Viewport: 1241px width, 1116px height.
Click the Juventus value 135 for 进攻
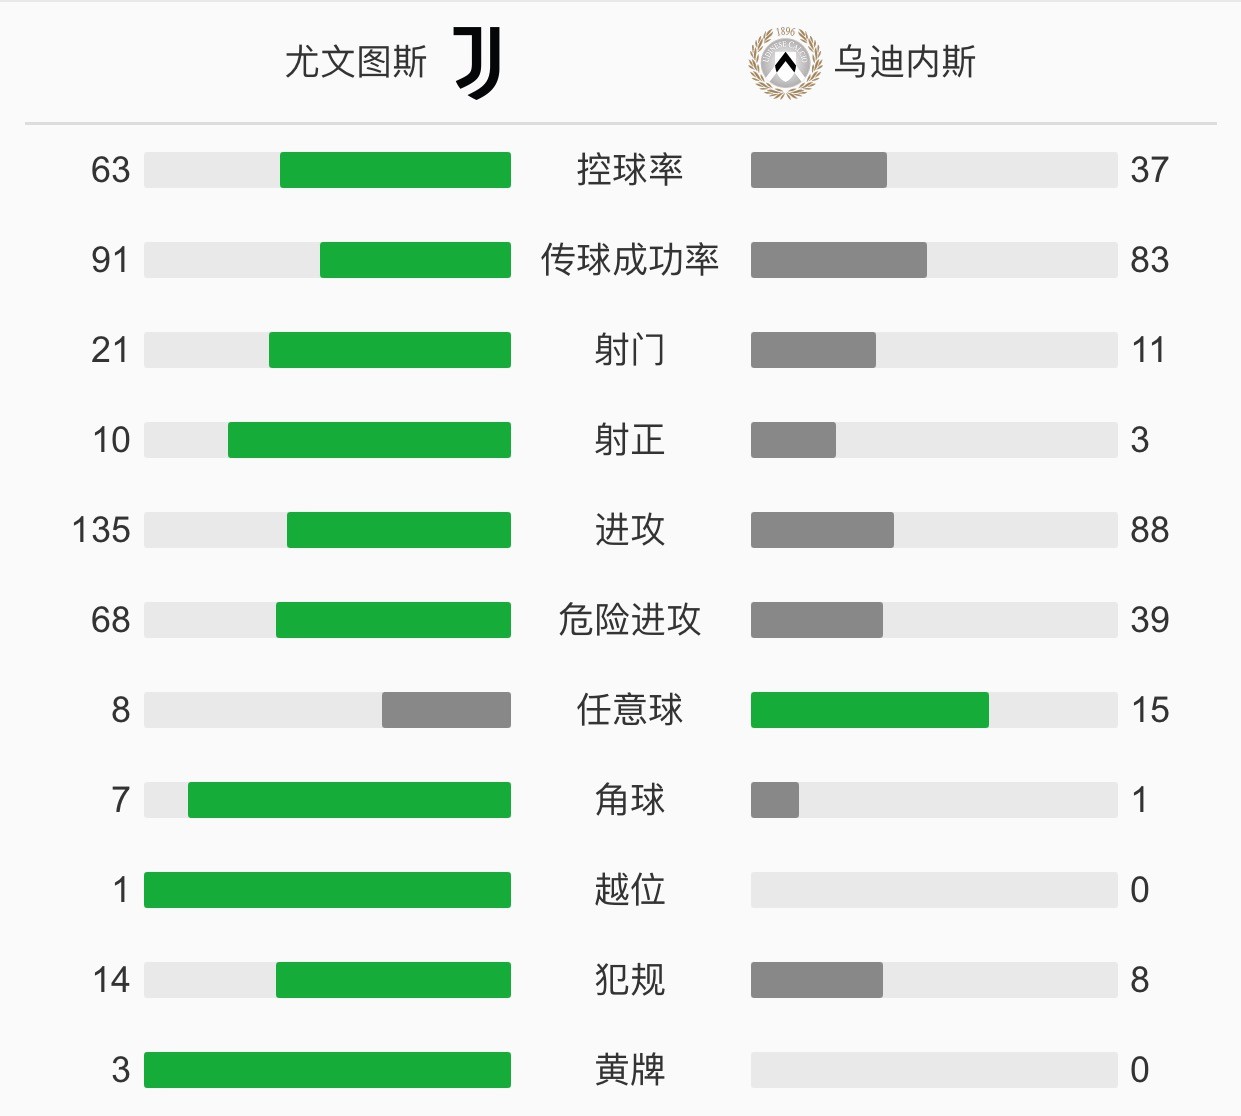pos(101,530)
